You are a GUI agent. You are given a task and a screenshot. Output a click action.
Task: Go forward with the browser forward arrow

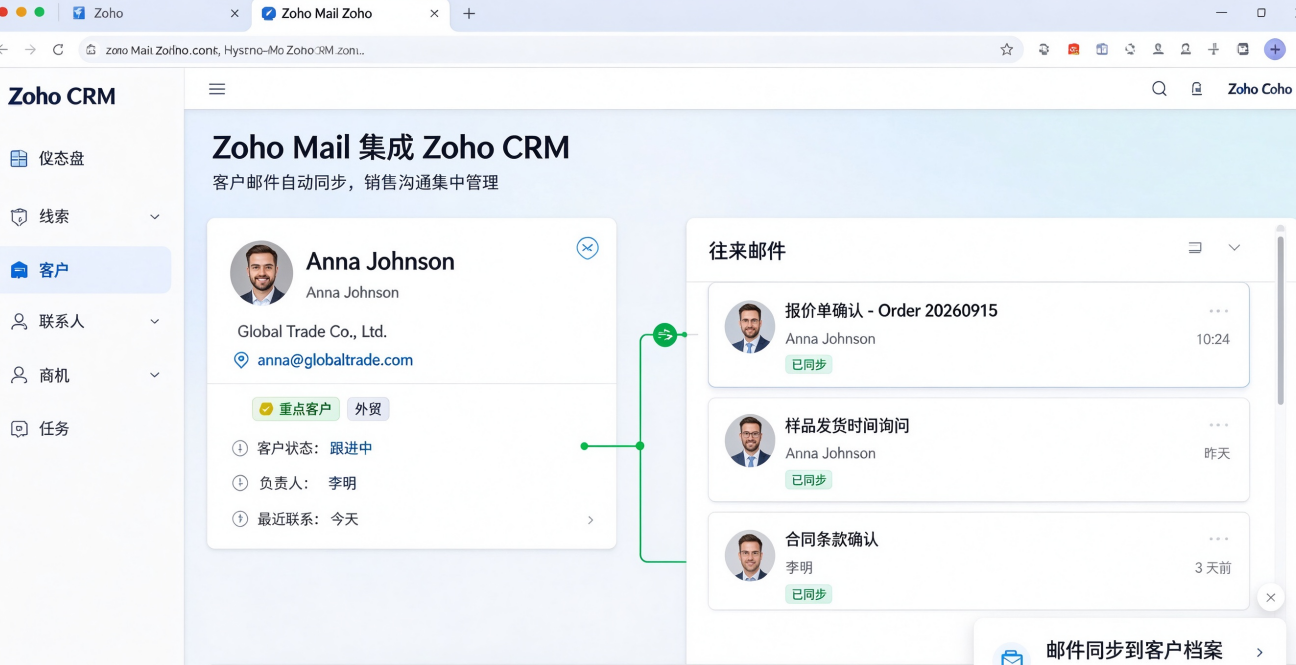[x=30, y=49]
